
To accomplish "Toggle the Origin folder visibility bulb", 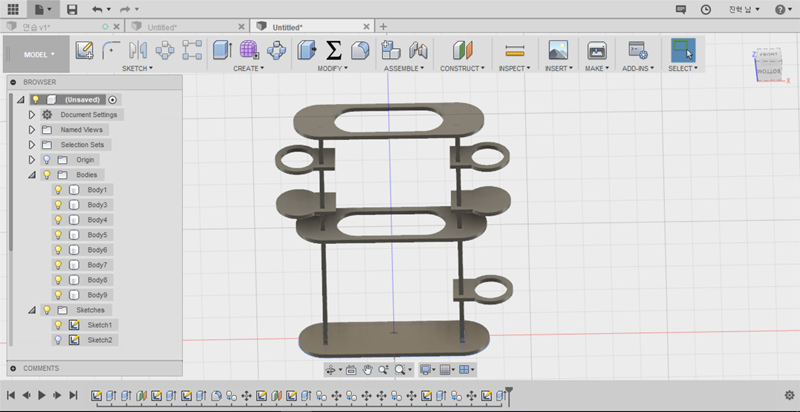I will [x=47, y=160].
